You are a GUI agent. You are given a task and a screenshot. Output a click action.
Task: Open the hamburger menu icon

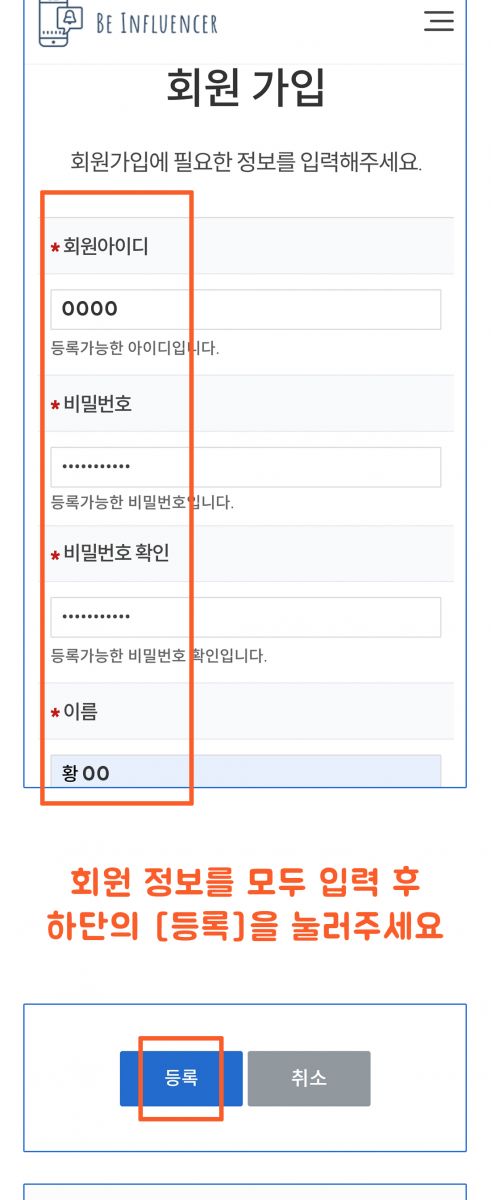tap(438, 21)
